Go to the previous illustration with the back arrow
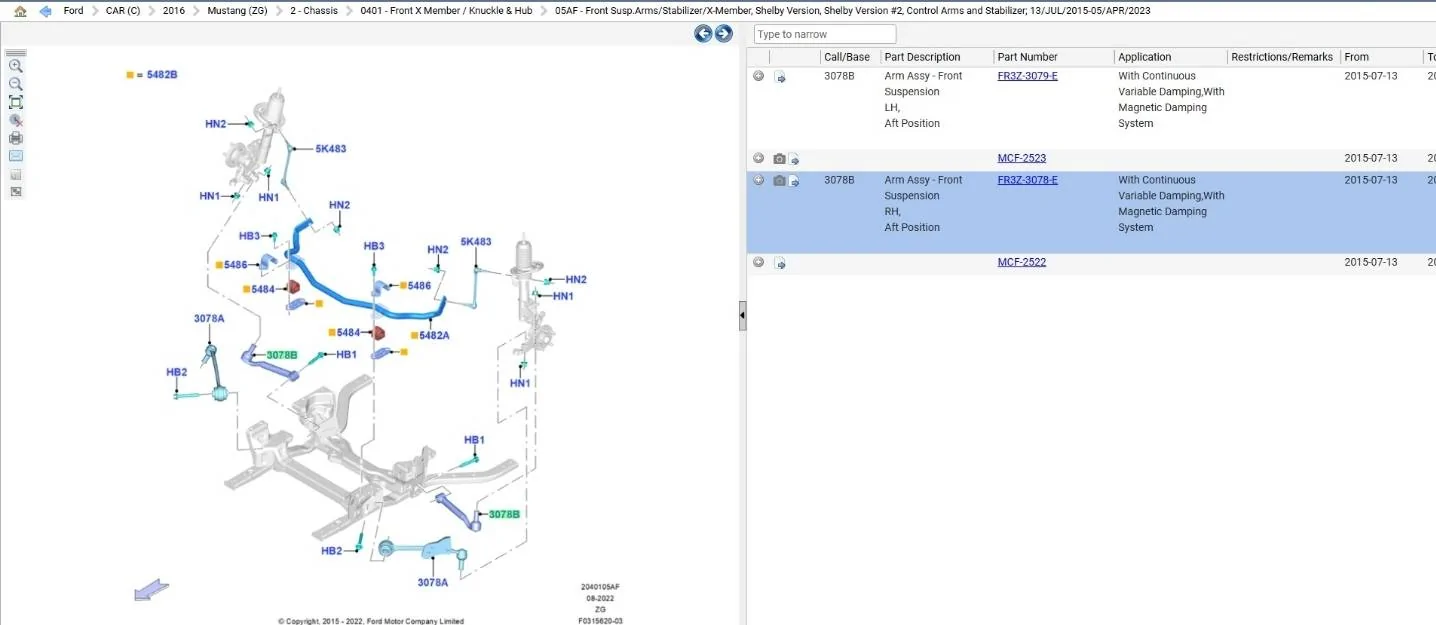 [x=703, y=34]
